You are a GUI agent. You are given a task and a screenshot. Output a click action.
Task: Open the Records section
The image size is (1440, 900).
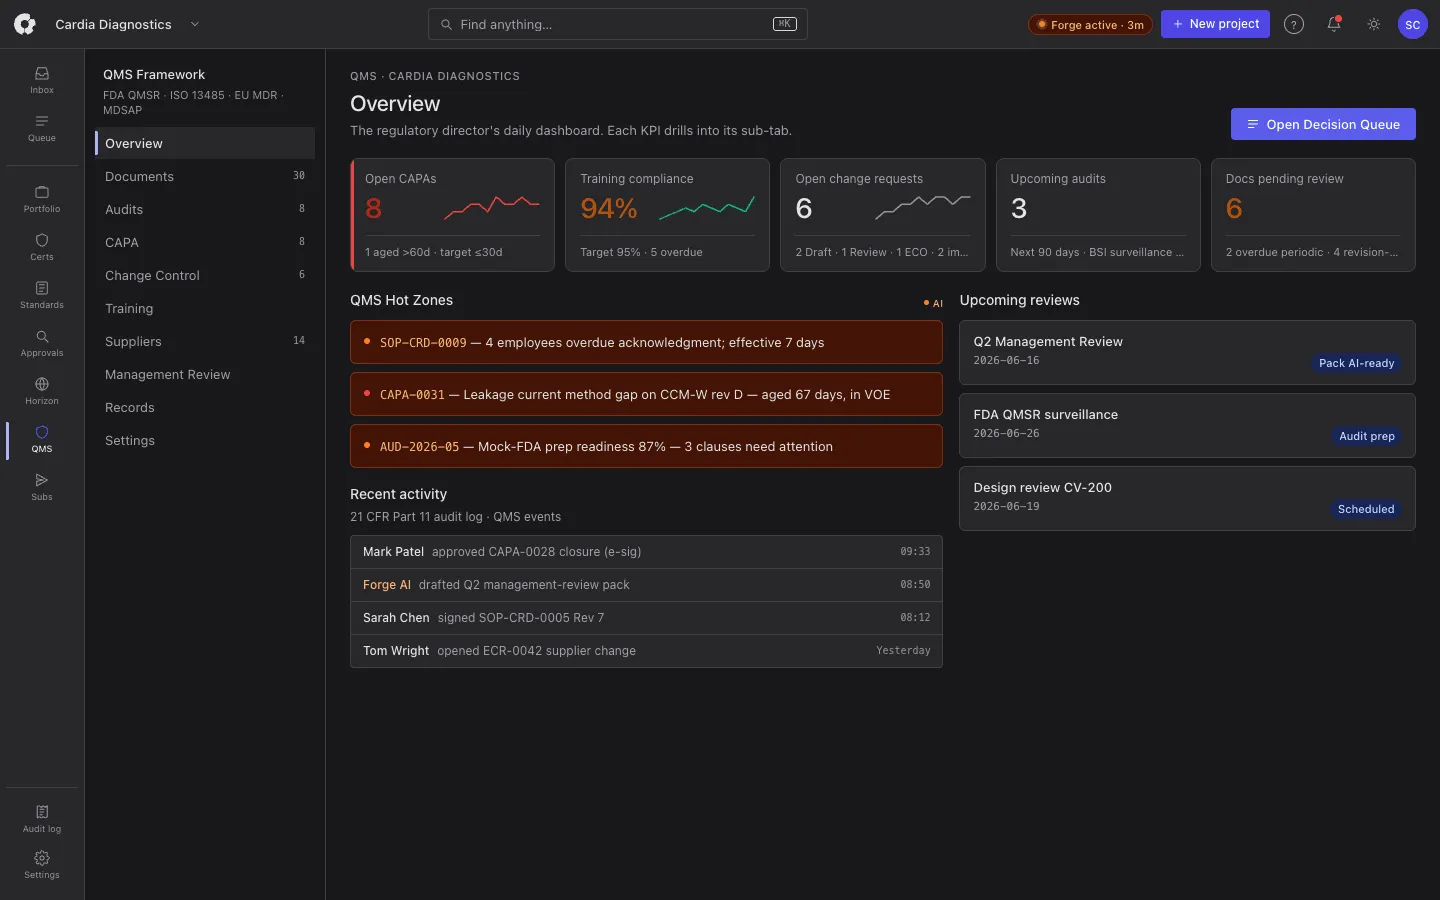click(205, 407)
